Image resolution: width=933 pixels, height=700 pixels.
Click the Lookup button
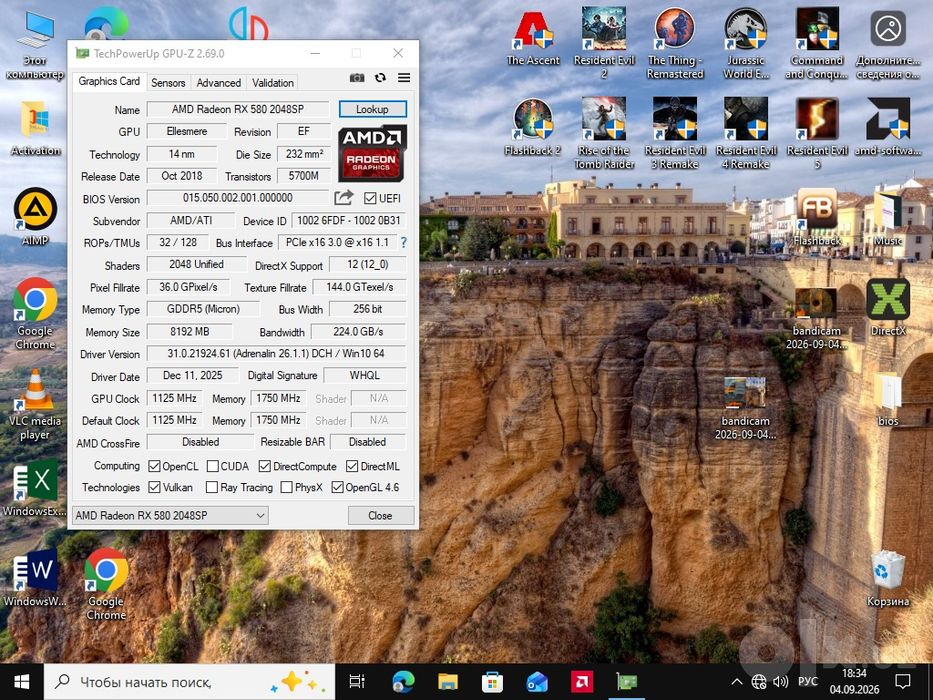point(372,110)
